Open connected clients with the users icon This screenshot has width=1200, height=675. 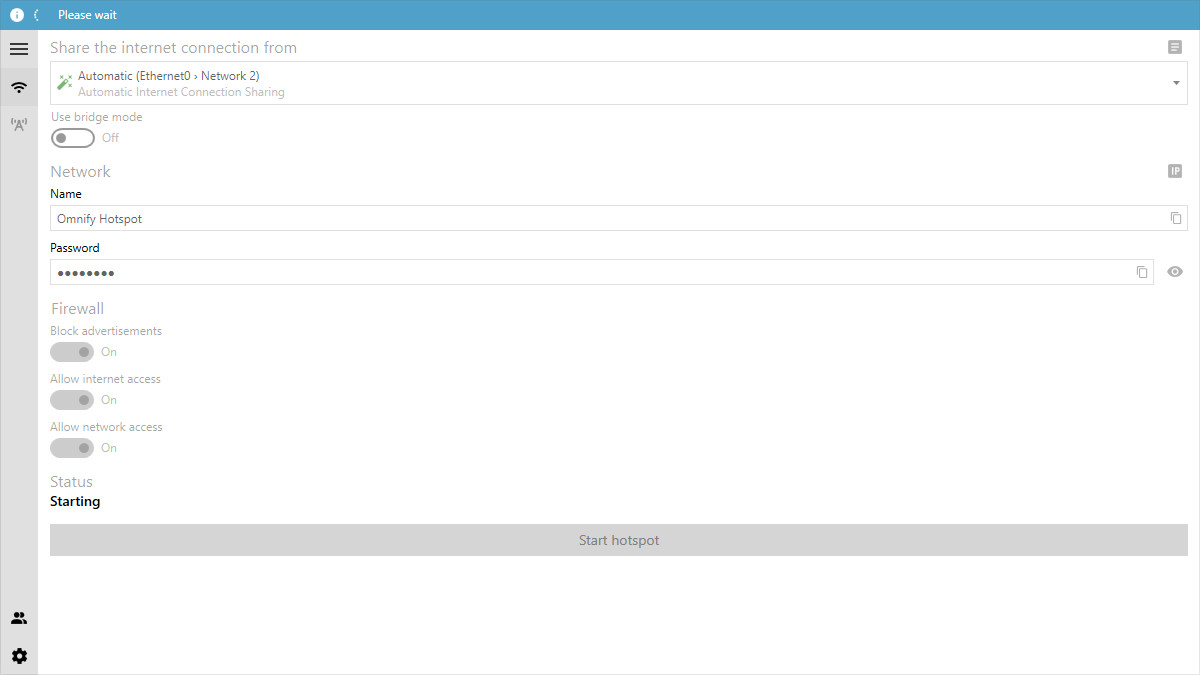coord(19,617)
